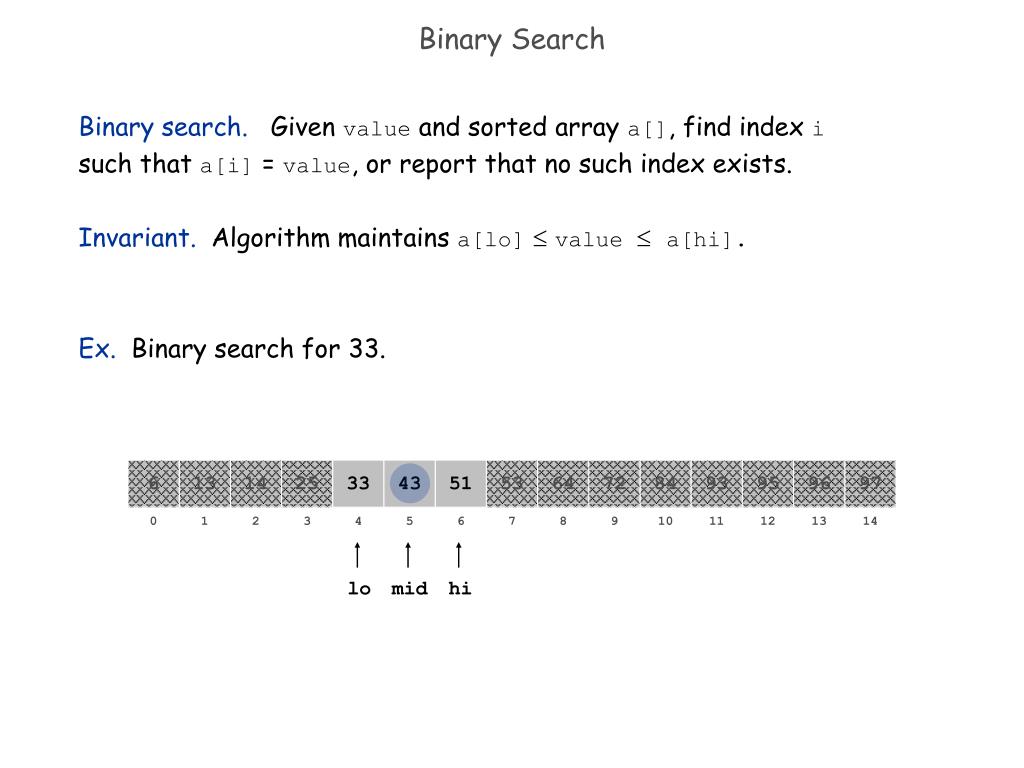Click the blue 'Invariant.' heading
The width and height of the screenshot is (1024, 768).
pyautogui.click(x=137, y=238)
